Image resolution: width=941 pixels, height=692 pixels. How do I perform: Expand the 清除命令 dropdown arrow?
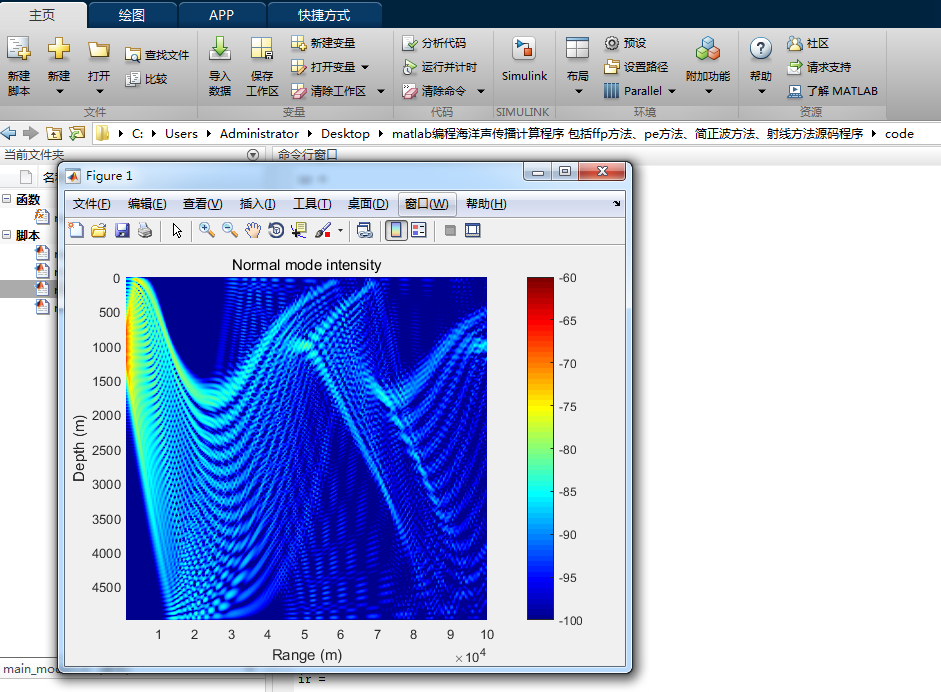pos(481,91)
